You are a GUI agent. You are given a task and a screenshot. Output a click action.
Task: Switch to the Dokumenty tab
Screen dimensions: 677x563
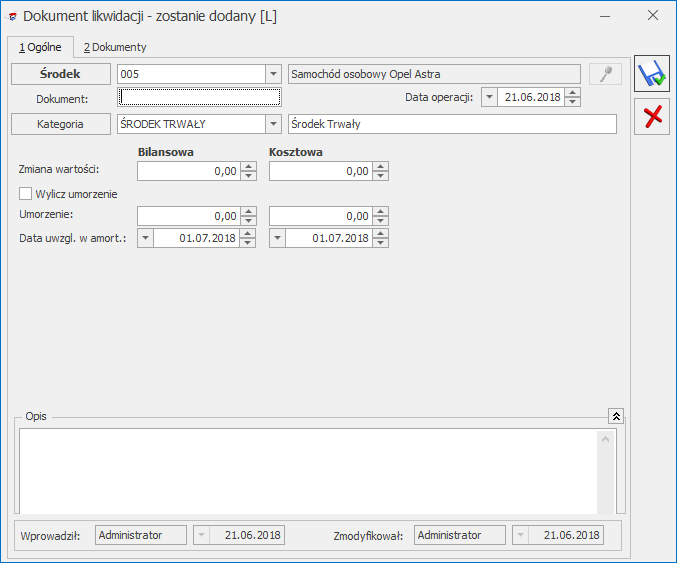click(114, 47)
